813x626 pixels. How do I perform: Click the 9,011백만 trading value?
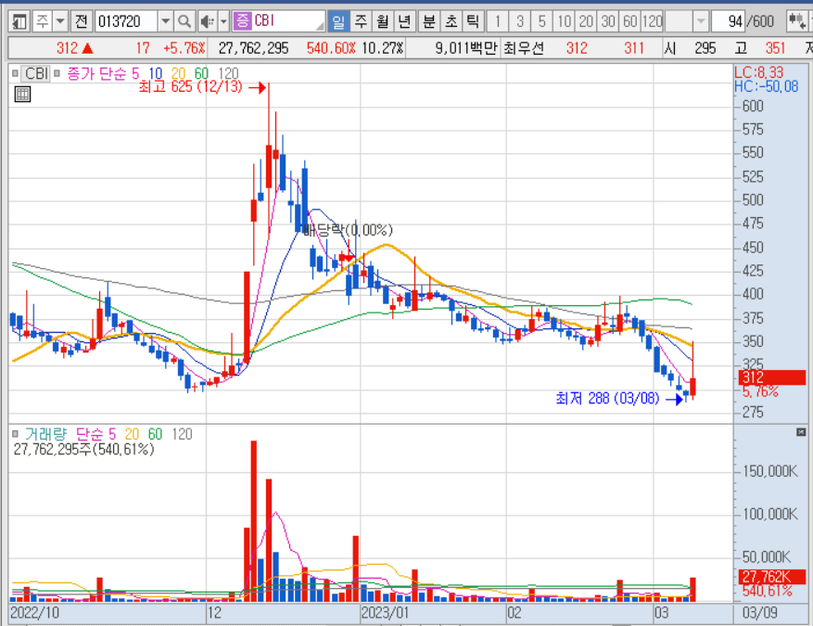point(466,48)
